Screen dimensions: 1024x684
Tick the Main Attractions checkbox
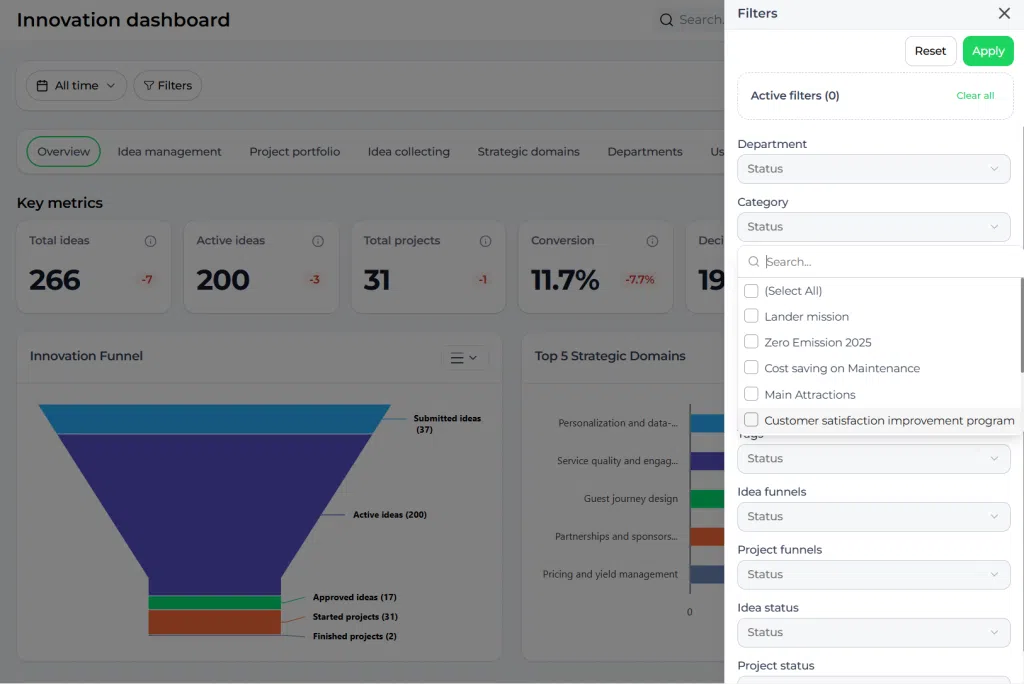tap(751, 394)
